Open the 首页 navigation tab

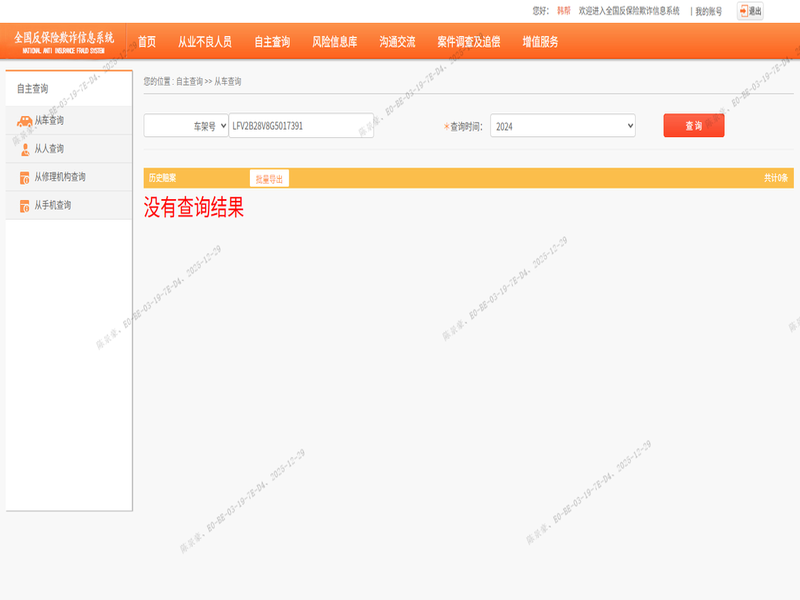click(147, 42)
